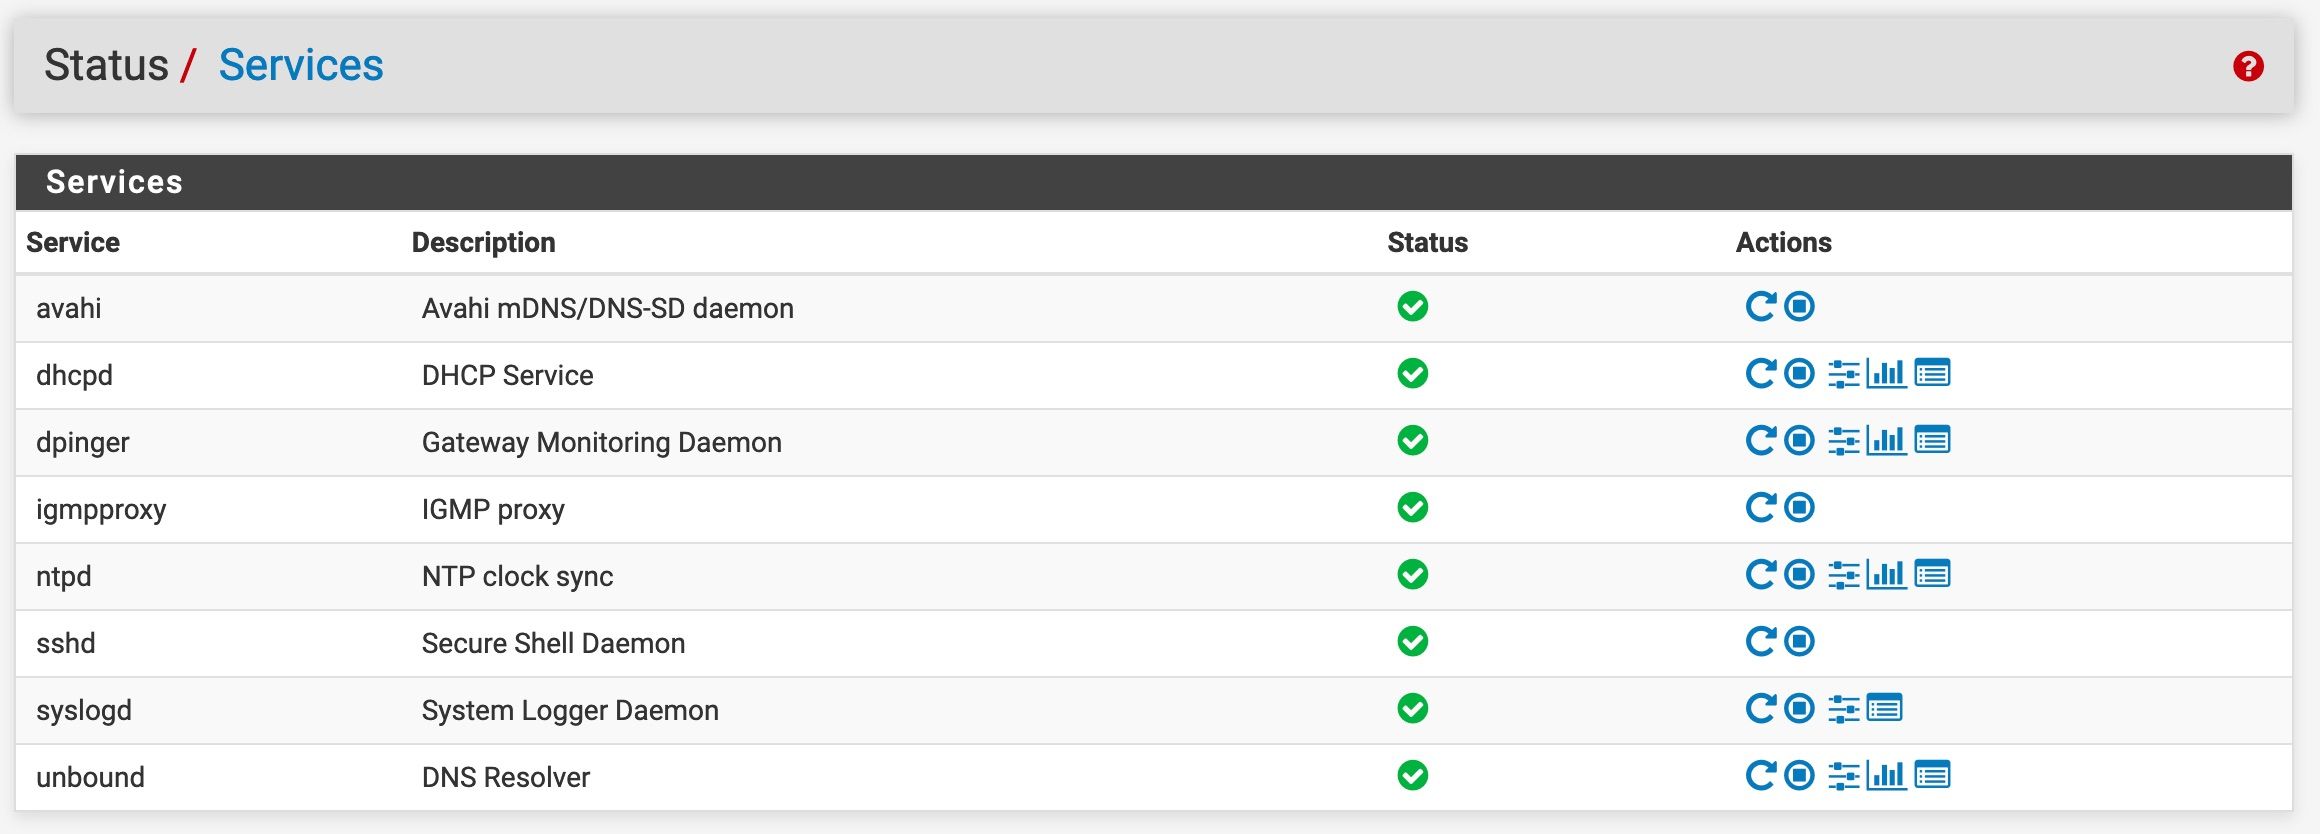Click the Services breadcrumb link

coord(301,65)
